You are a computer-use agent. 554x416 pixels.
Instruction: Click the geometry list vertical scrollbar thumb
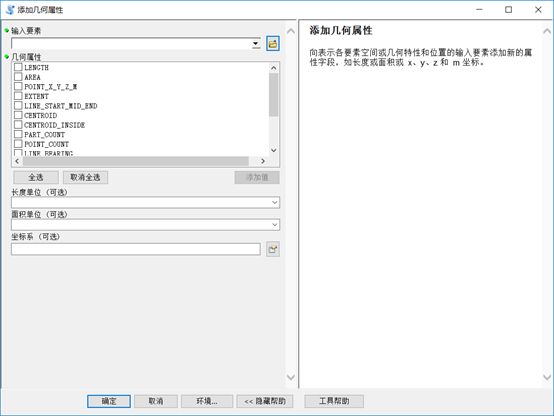point(273,95)
